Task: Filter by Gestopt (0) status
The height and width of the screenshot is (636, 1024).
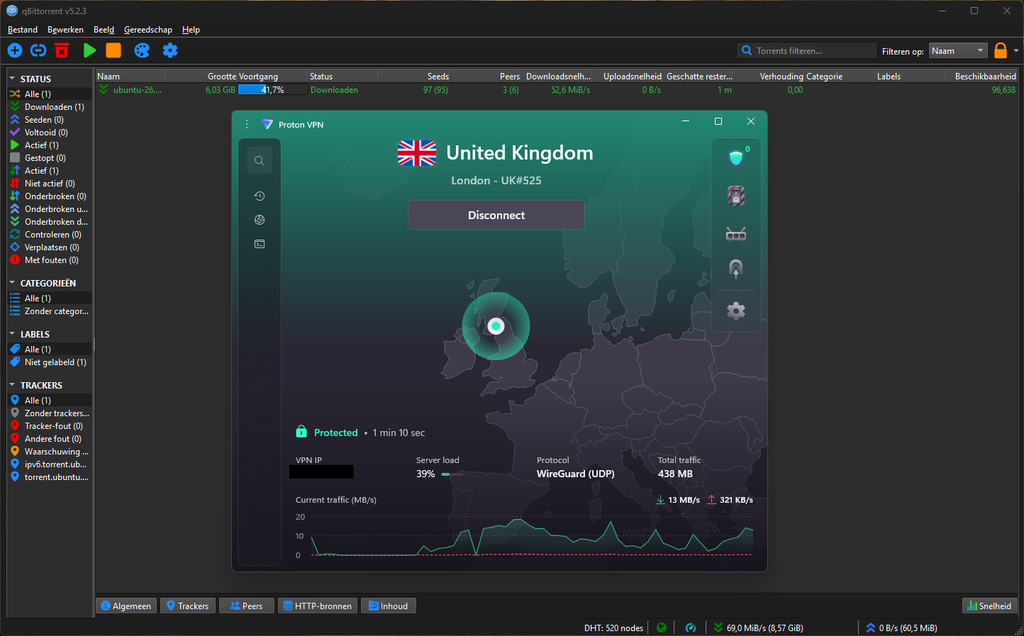Action: (50, 158)
